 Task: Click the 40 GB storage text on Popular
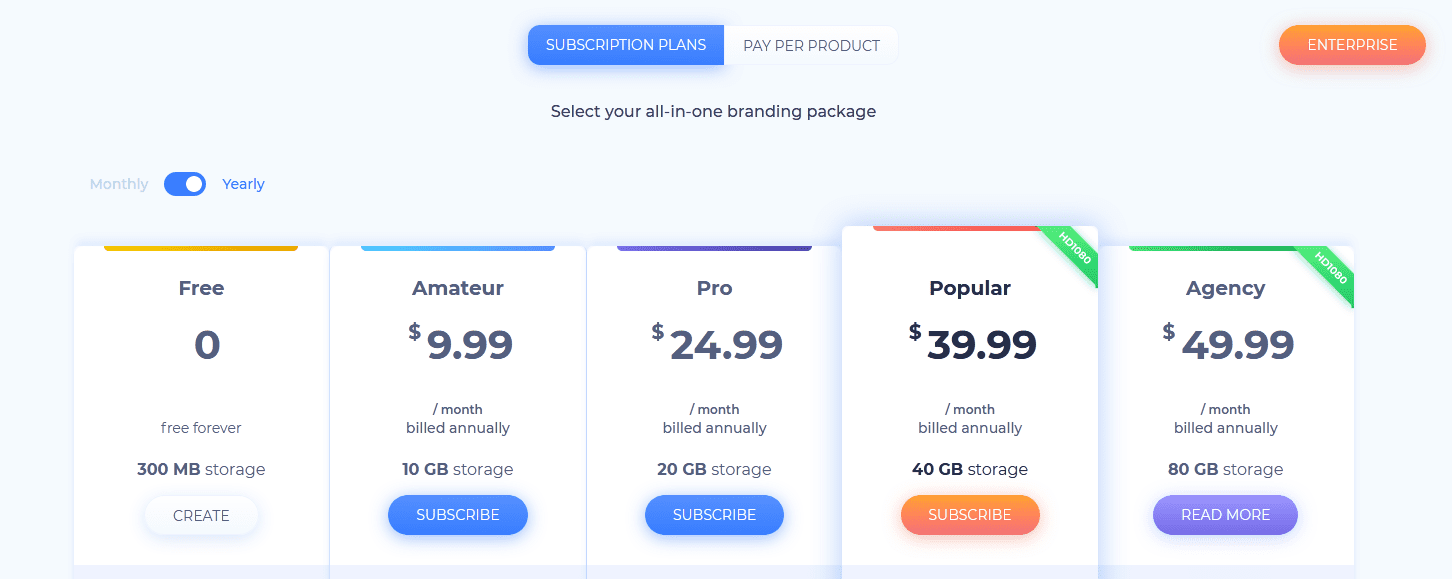[970, 469]
